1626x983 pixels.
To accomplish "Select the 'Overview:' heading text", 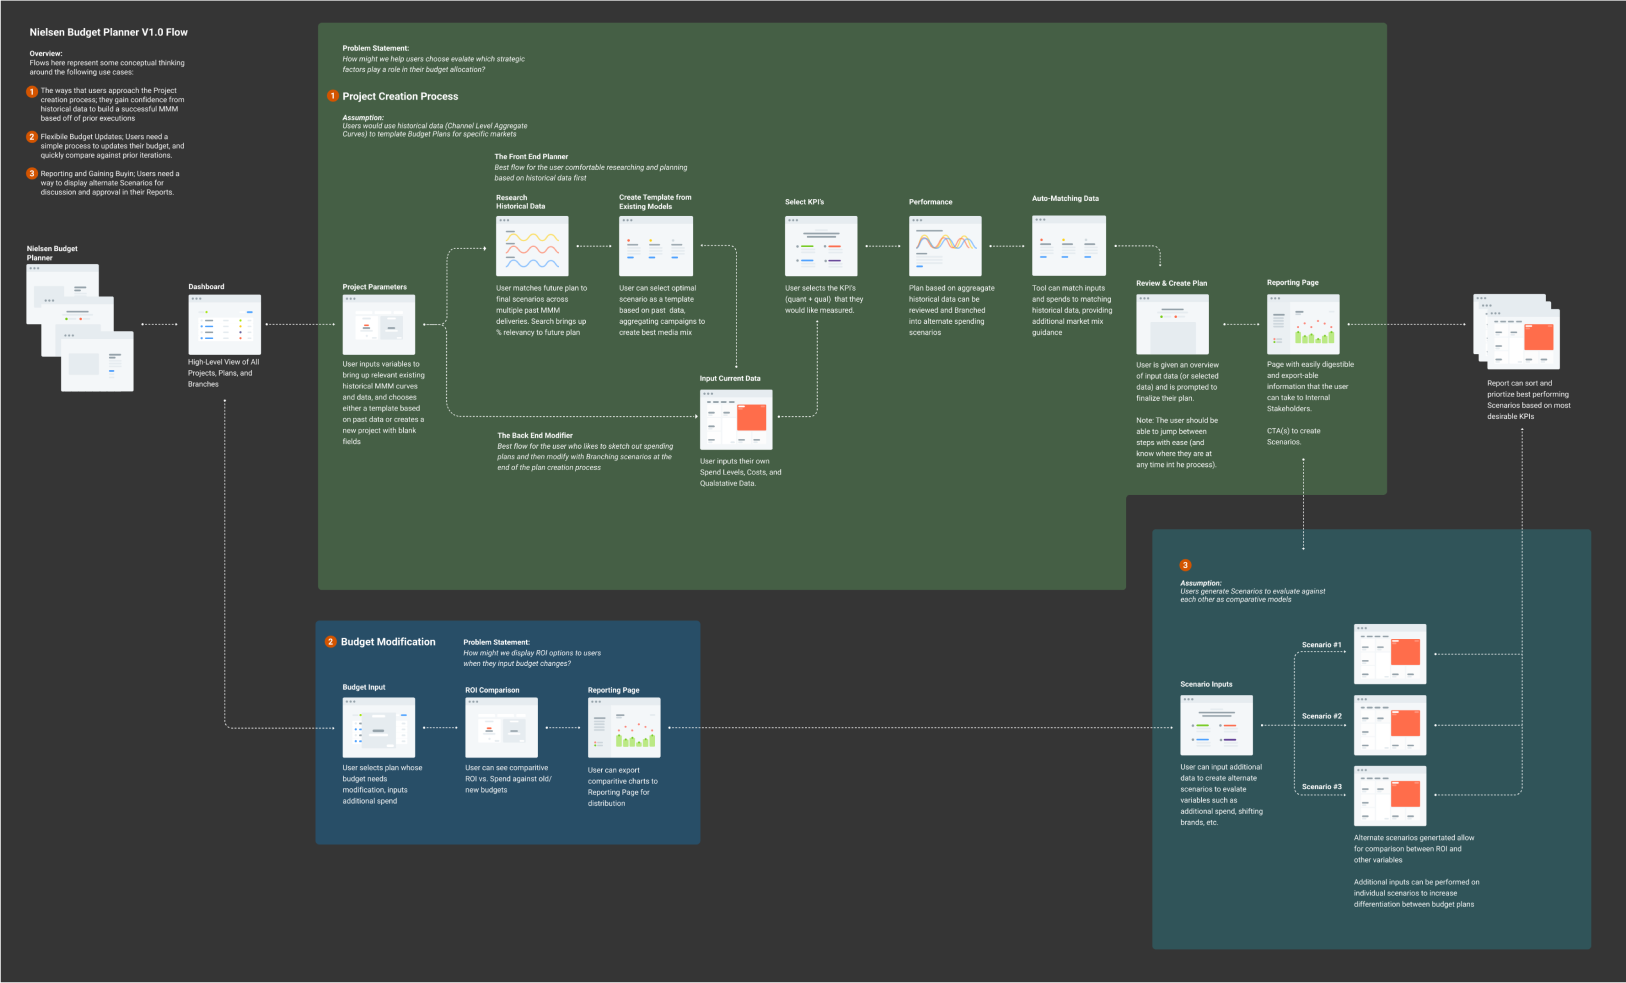I will pos(46,53).
